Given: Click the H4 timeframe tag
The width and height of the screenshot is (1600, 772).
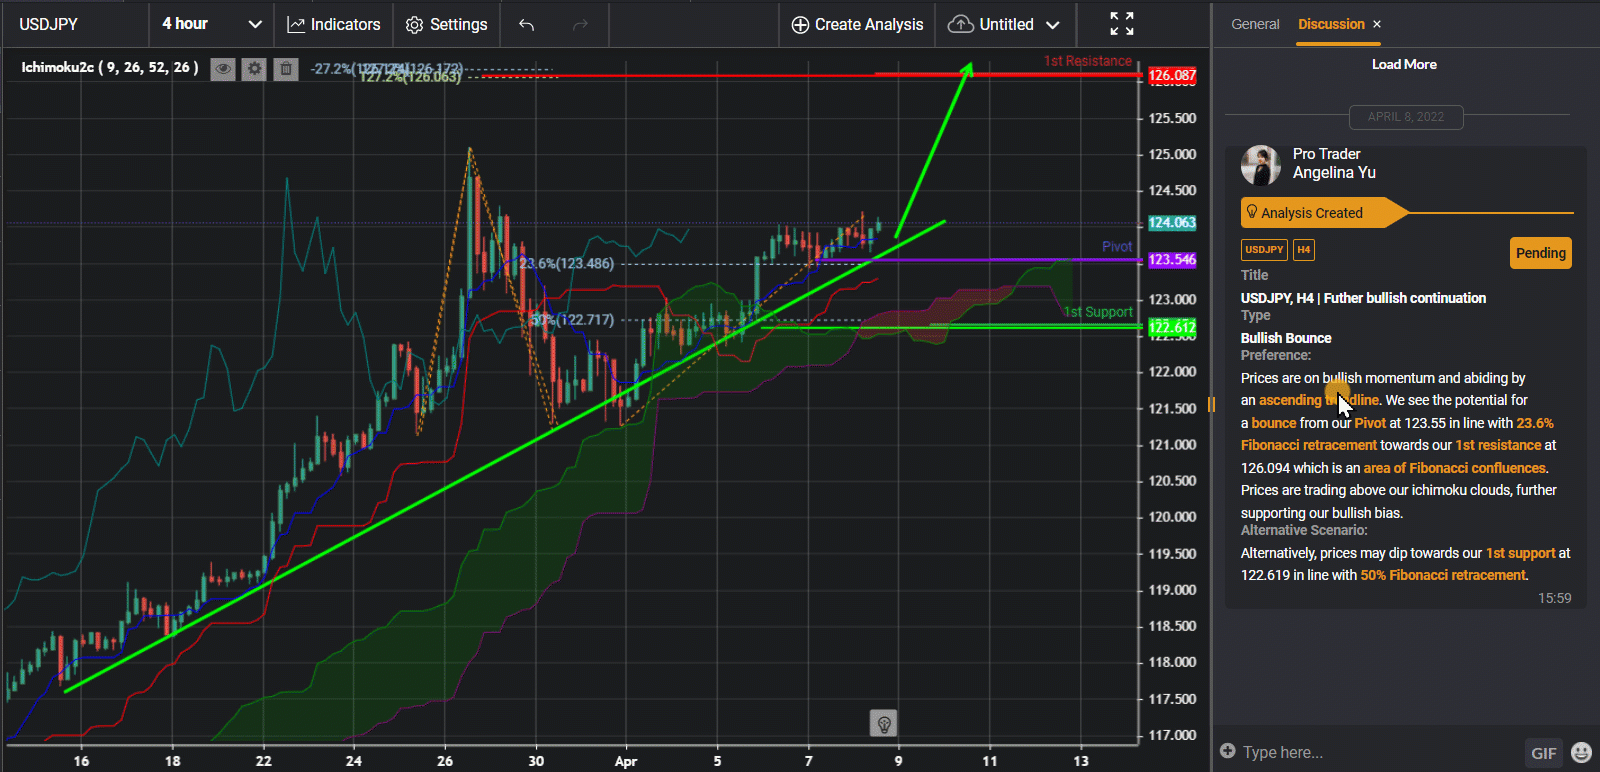Looking at the screenshot, I should [1304, 250].
